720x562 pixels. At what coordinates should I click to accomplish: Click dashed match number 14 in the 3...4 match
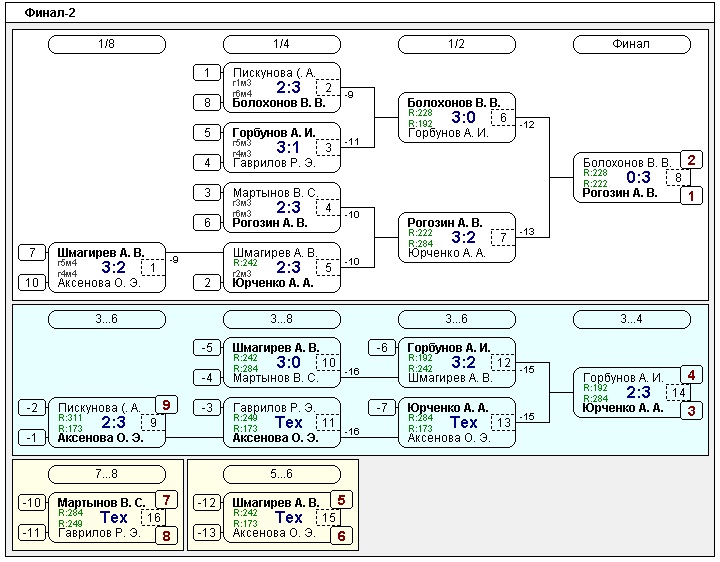[679, 393]
